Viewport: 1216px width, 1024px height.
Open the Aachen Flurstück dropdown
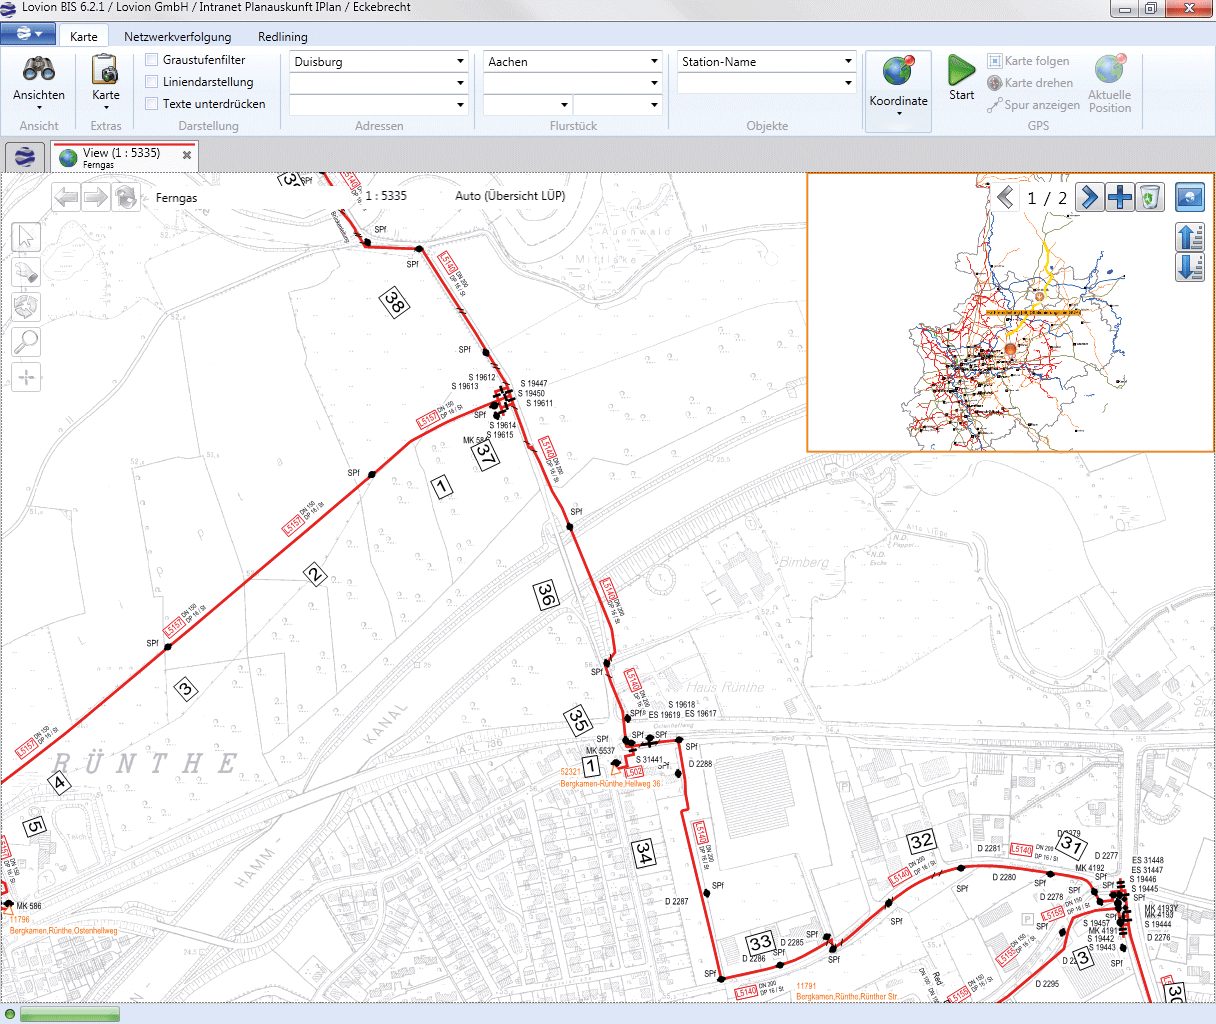point(654,62)
